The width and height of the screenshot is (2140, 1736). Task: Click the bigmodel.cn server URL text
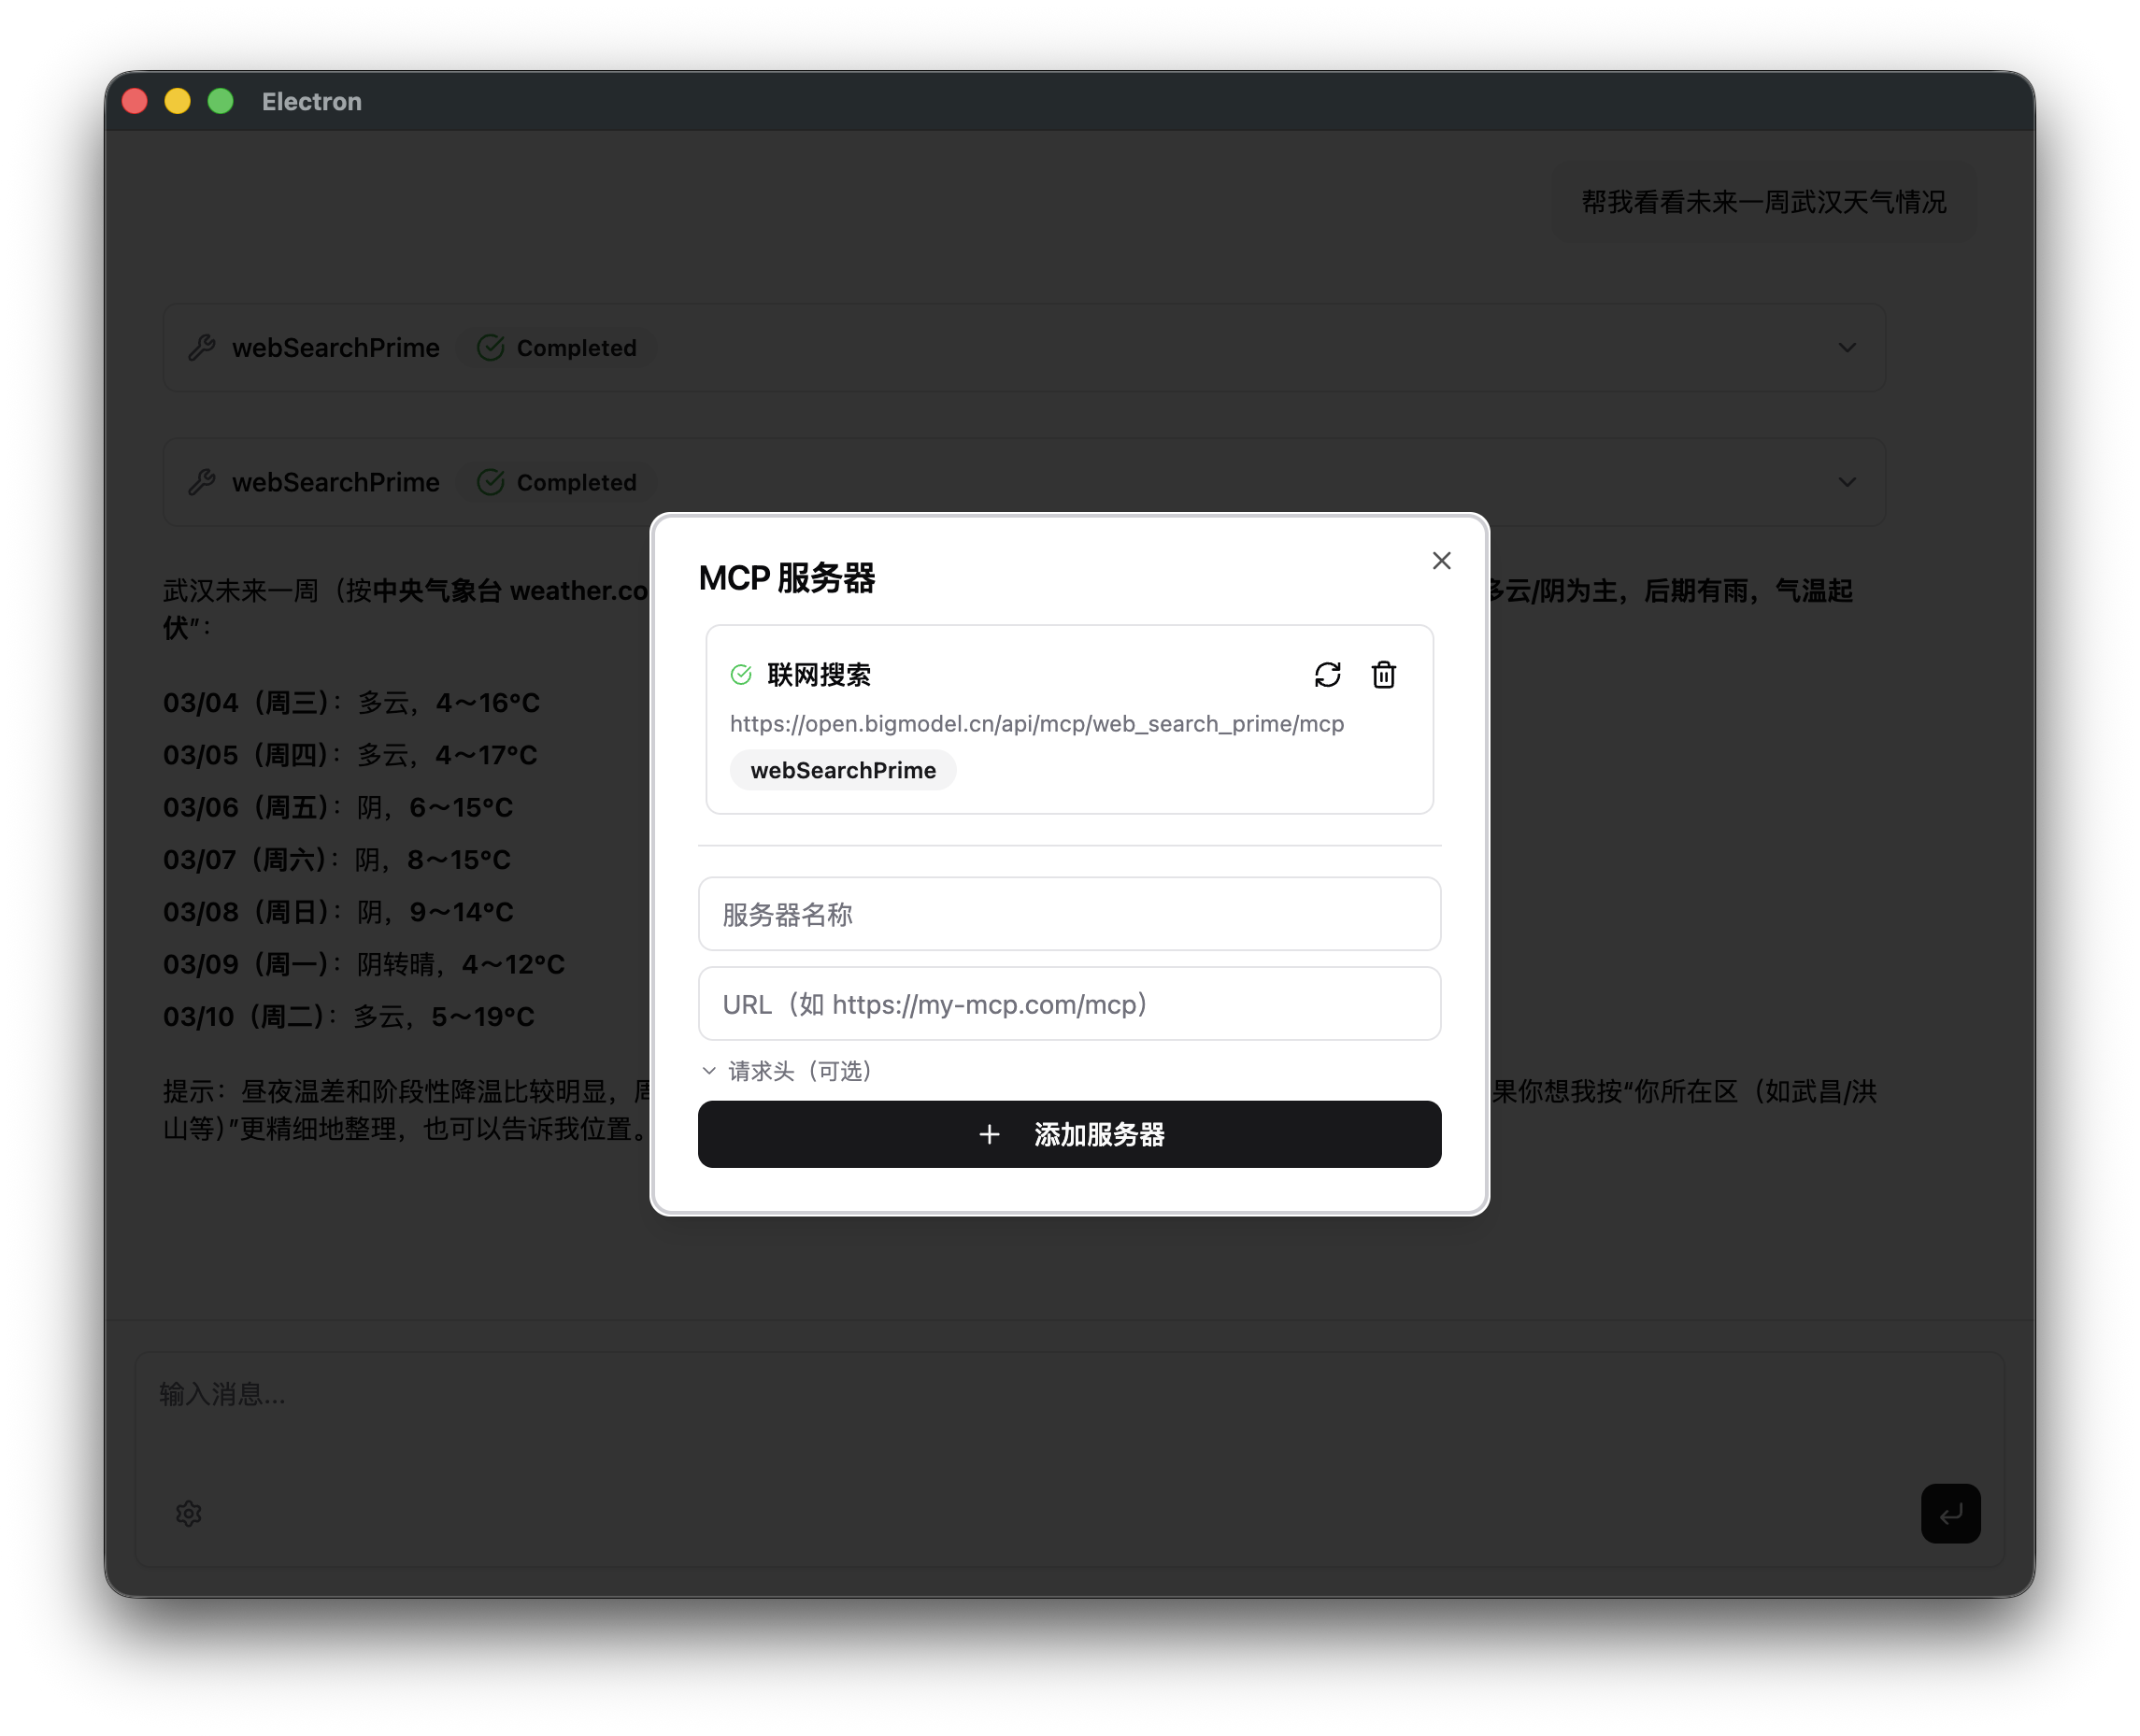[1037, 723]
